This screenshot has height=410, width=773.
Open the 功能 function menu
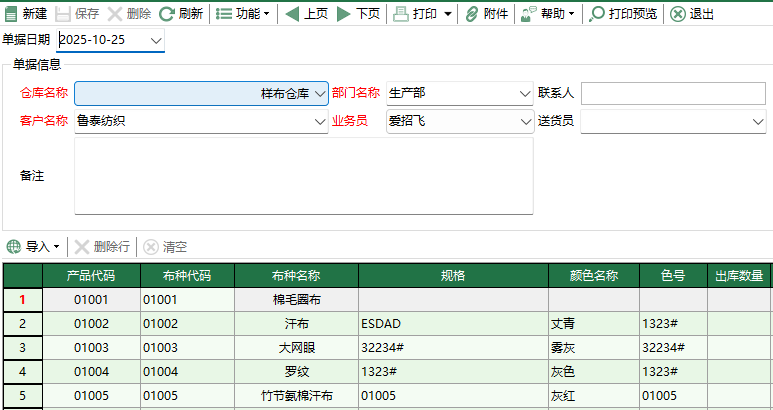click(x=243, y=14)
